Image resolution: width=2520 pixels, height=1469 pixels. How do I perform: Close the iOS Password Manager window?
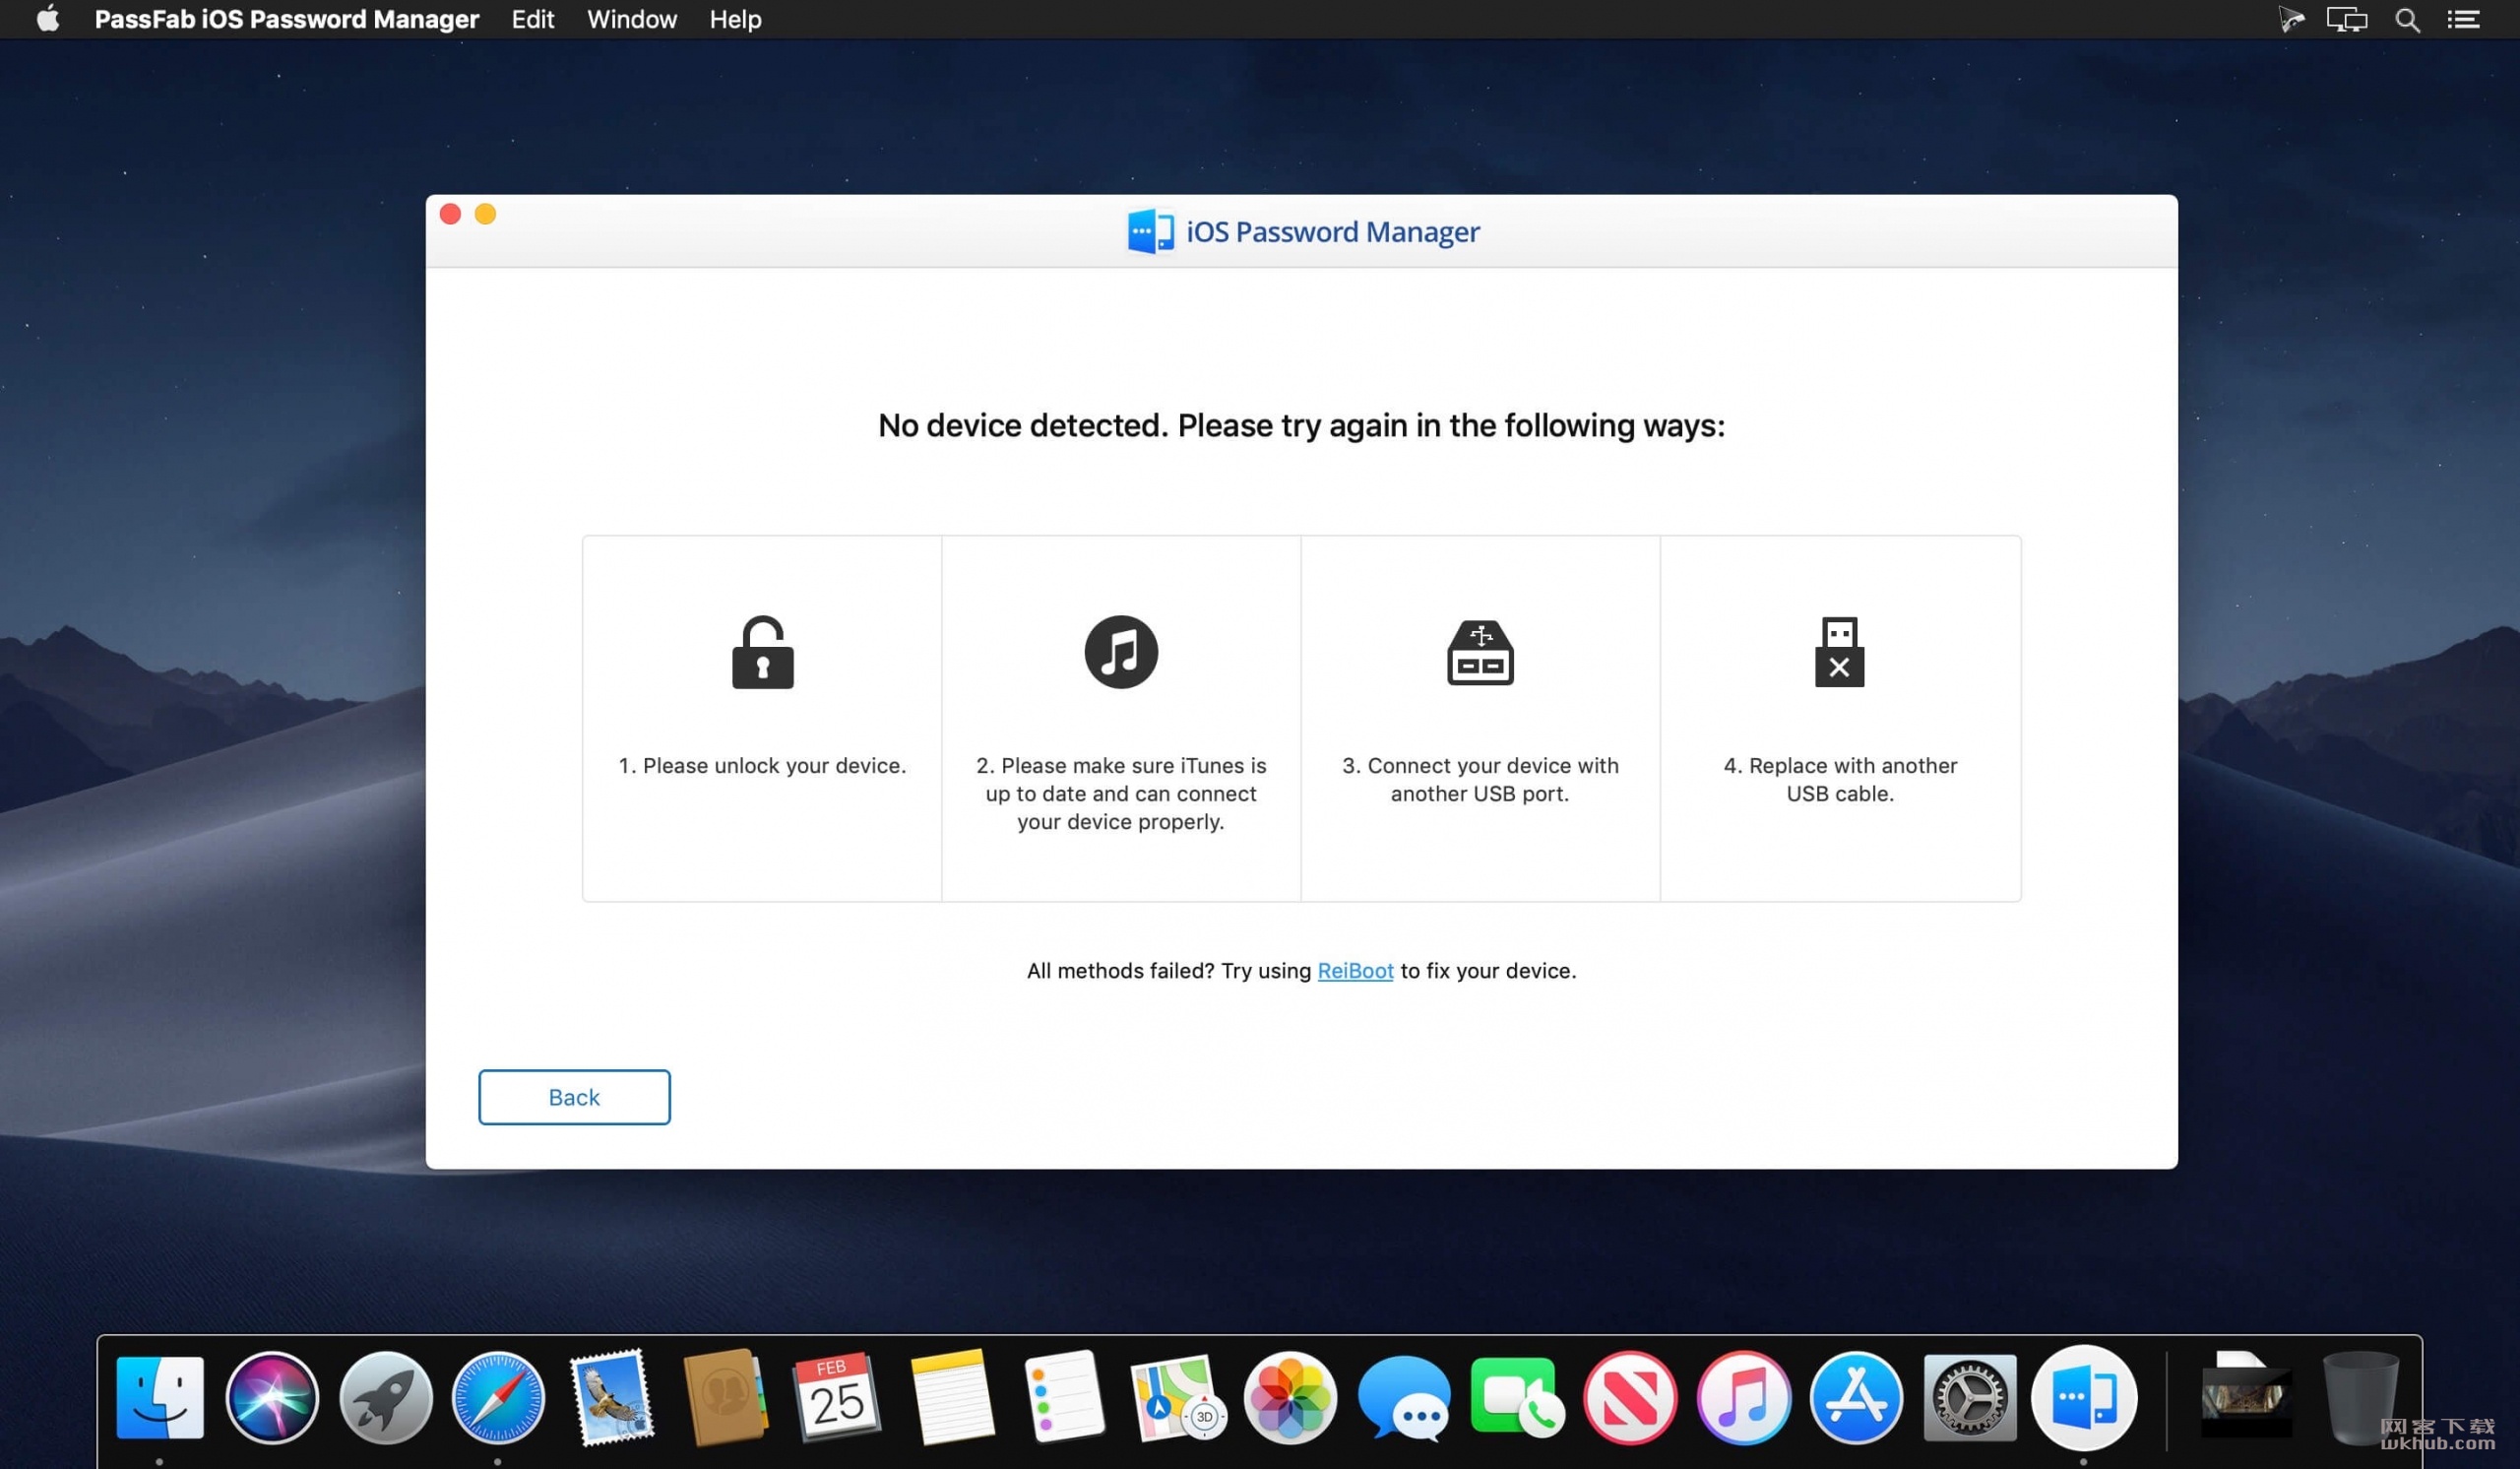450,214
